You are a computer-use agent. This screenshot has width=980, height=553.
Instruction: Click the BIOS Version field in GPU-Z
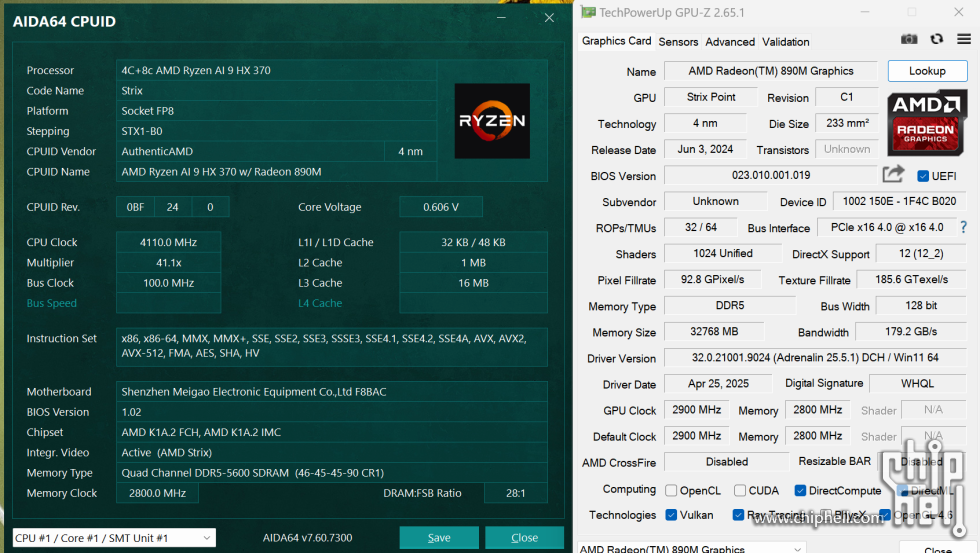(771, 175)
